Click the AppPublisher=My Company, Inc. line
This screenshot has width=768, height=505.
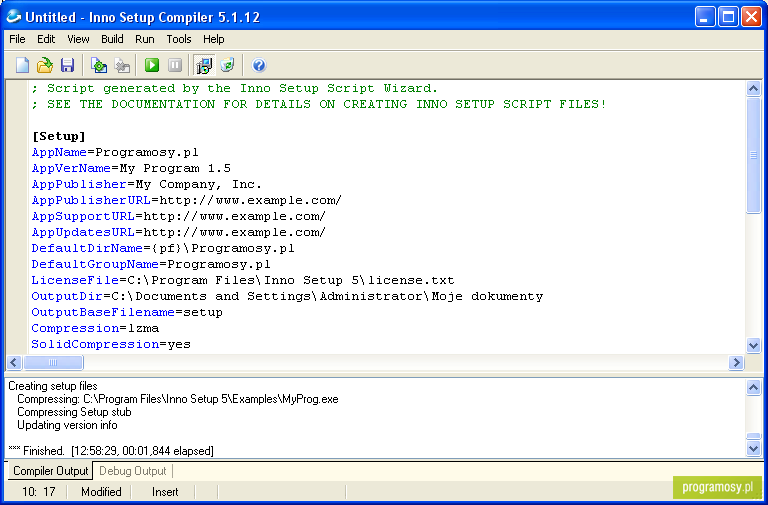point(147,184)
